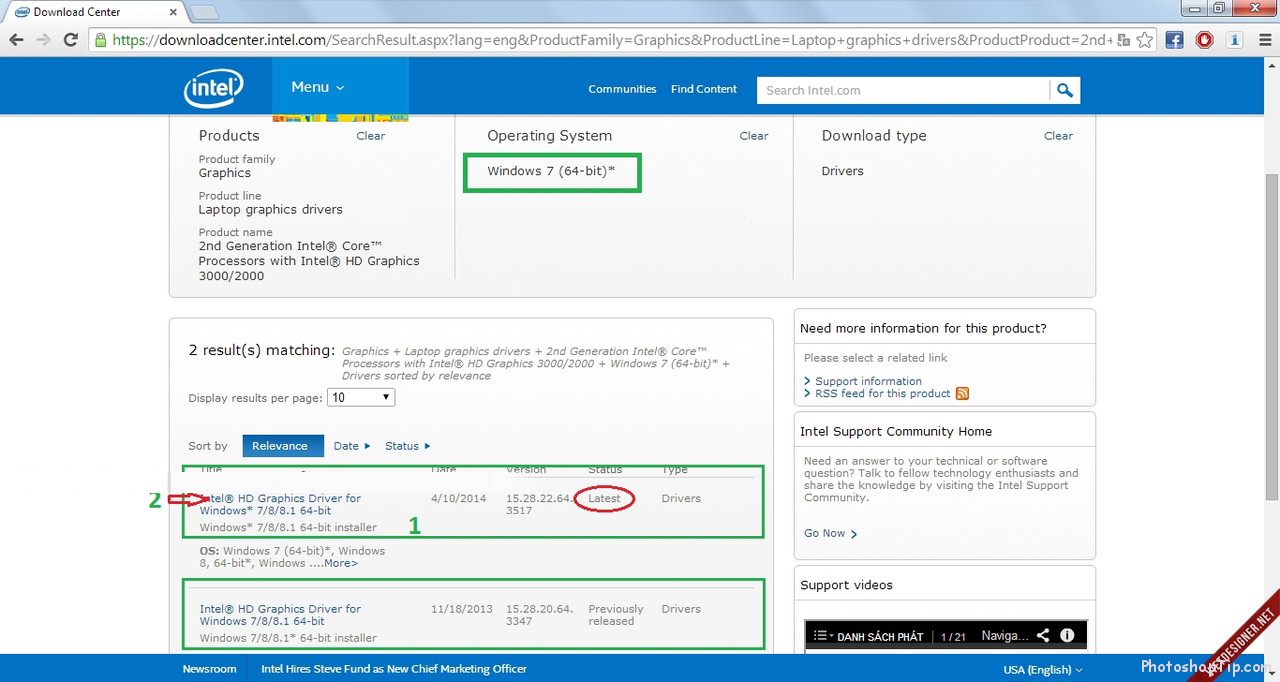Click the blue info extension icon

coord(1235,40)
